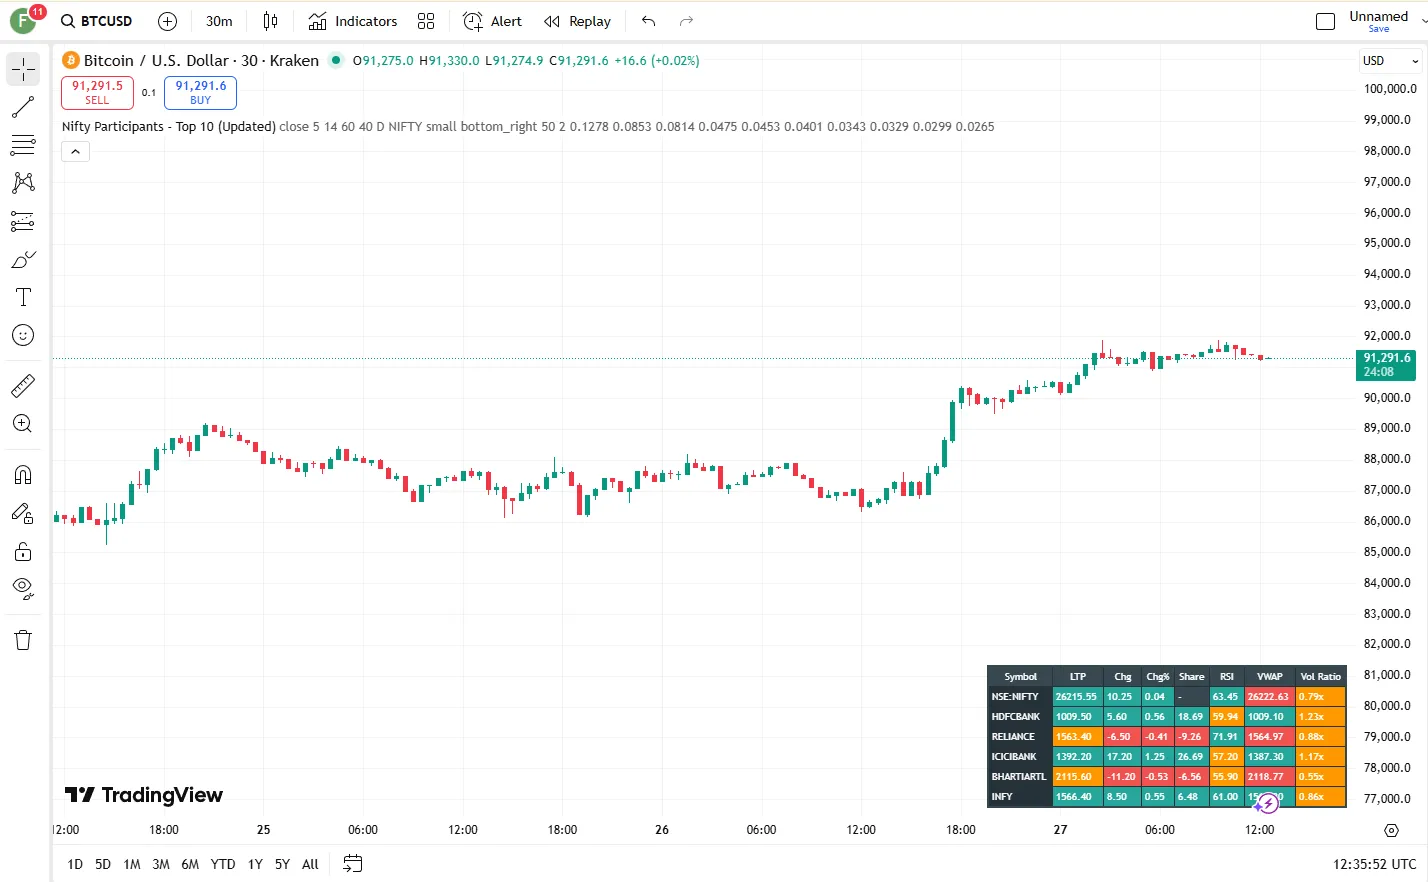Toggle hide all drawings eye icon
The image size is (1428, 882).
coord(23,588)
